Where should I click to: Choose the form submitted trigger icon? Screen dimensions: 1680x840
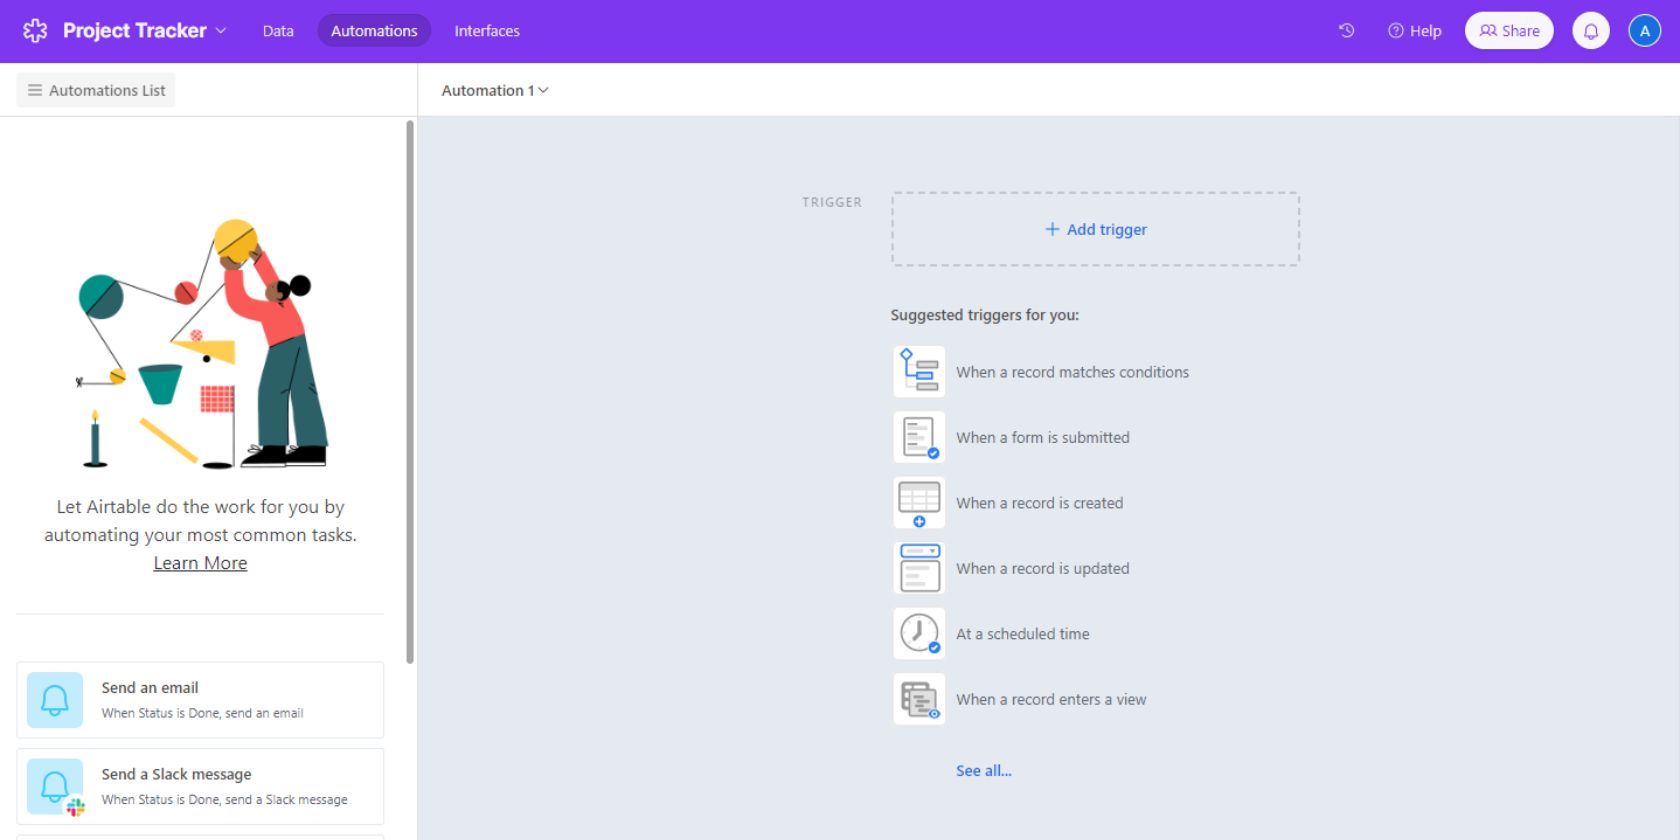coord(919,437)
